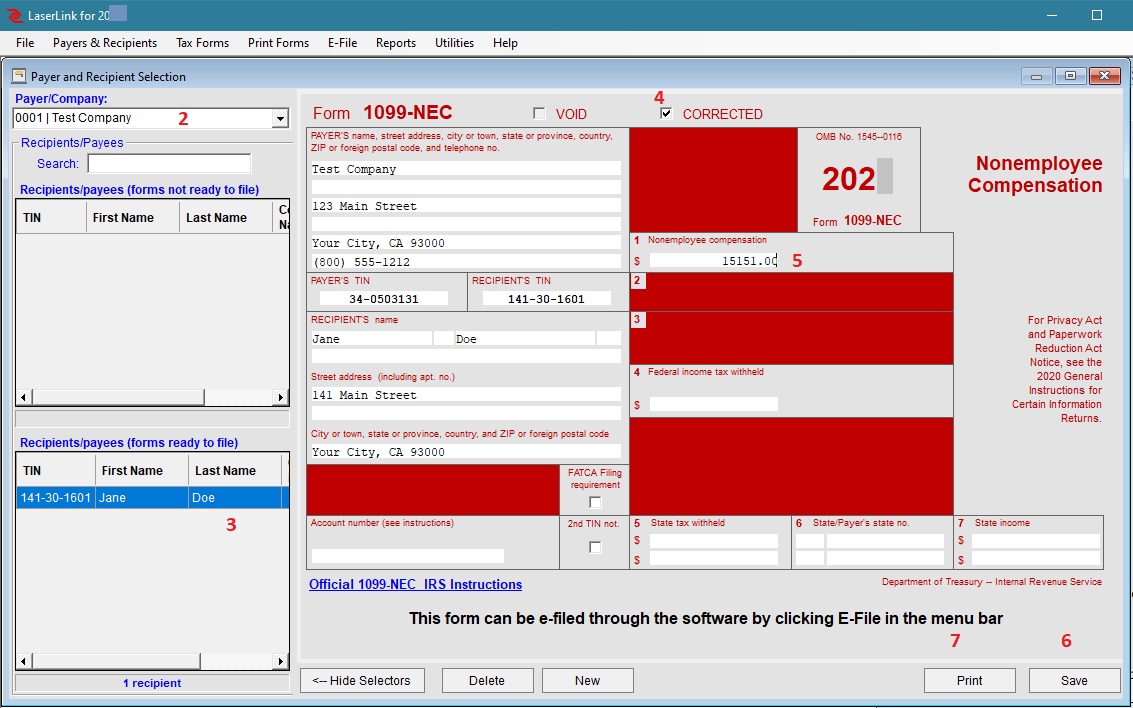Screen dimensions: 1133x708
Task: Click Federal income tax withheld field
Action: [x=714, y=404]
